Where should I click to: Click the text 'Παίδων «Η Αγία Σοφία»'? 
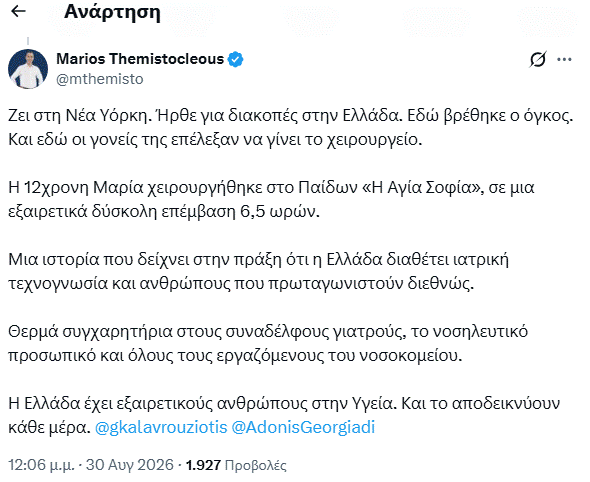click(390, 187)
